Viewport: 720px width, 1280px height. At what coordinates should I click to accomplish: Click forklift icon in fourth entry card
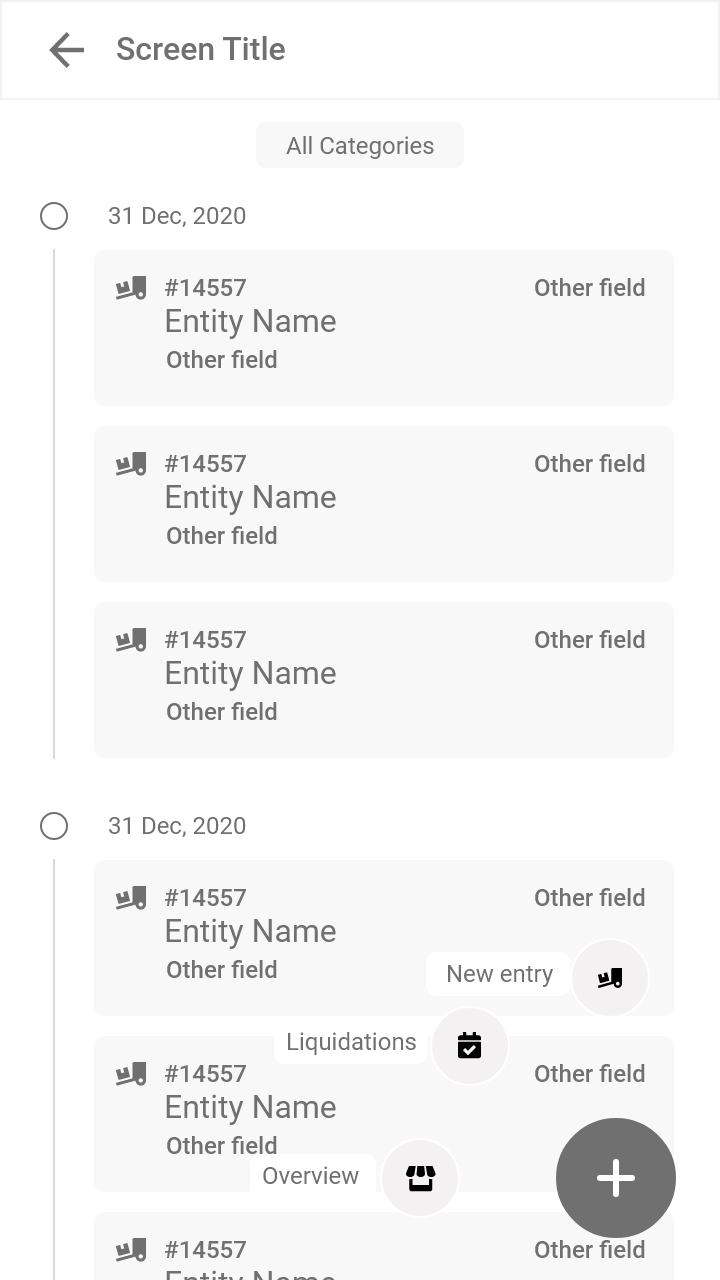click(131, 898)
